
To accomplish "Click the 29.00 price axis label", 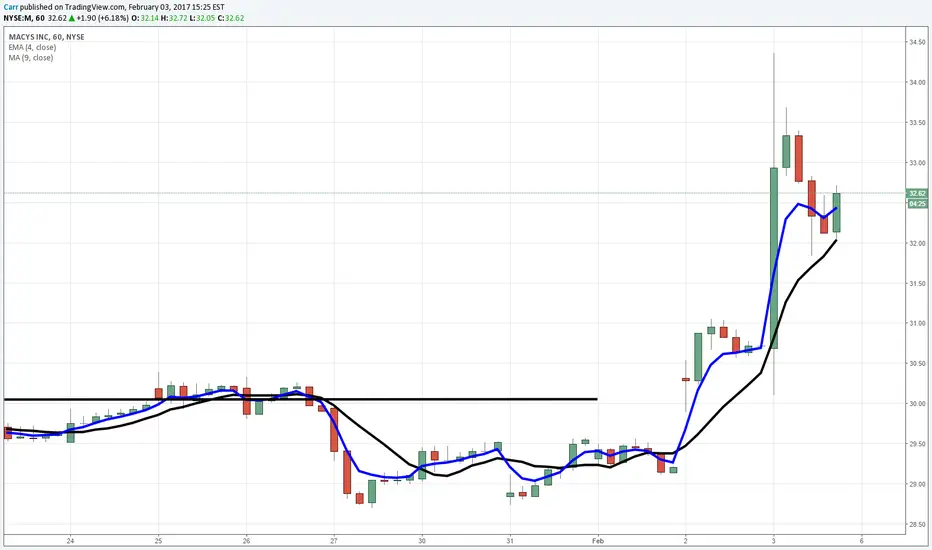I will pos(917,485).
